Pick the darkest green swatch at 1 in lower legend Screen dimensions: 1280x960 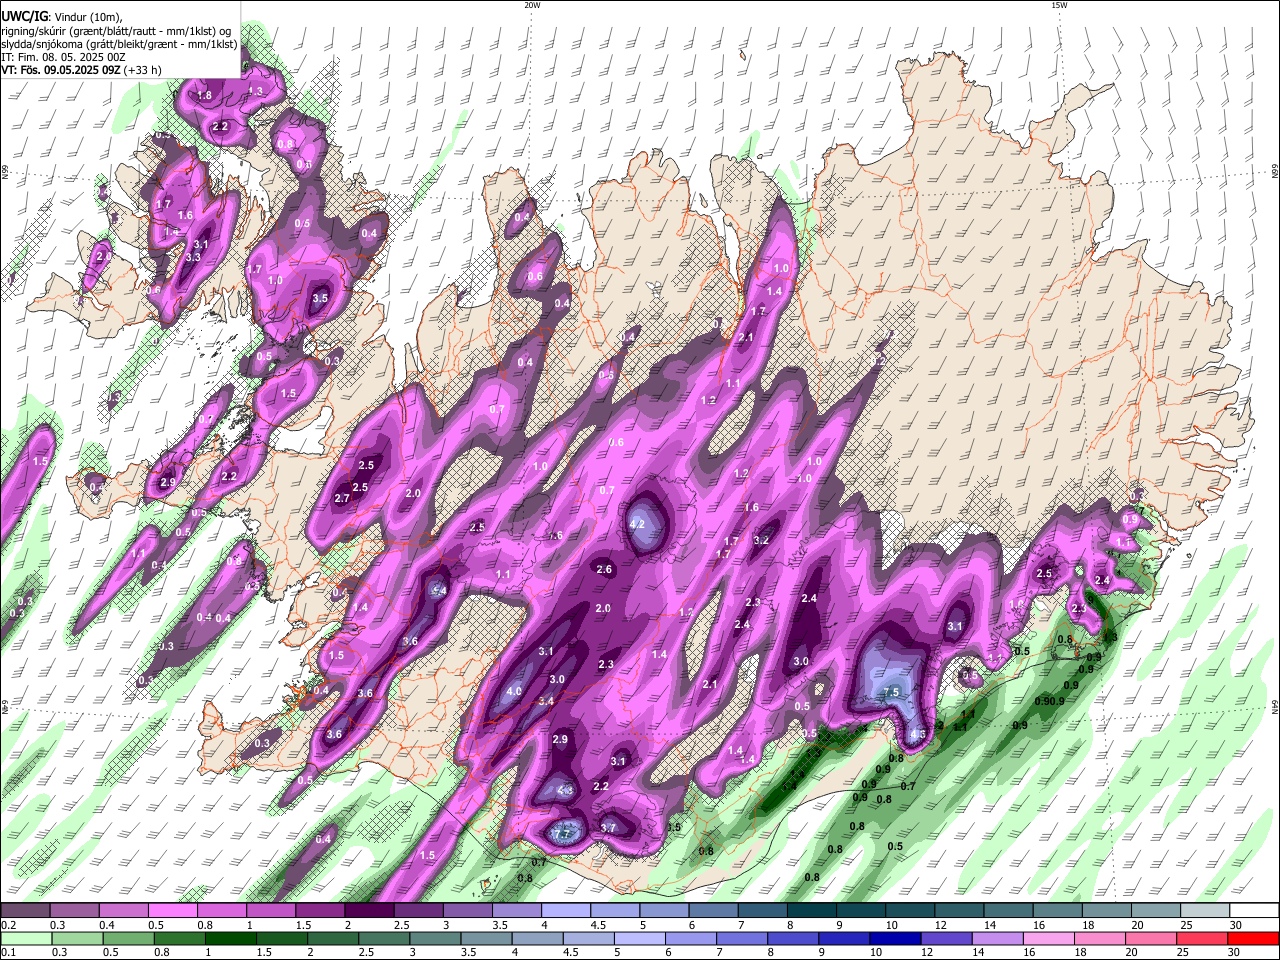click(x=231, y=939)
